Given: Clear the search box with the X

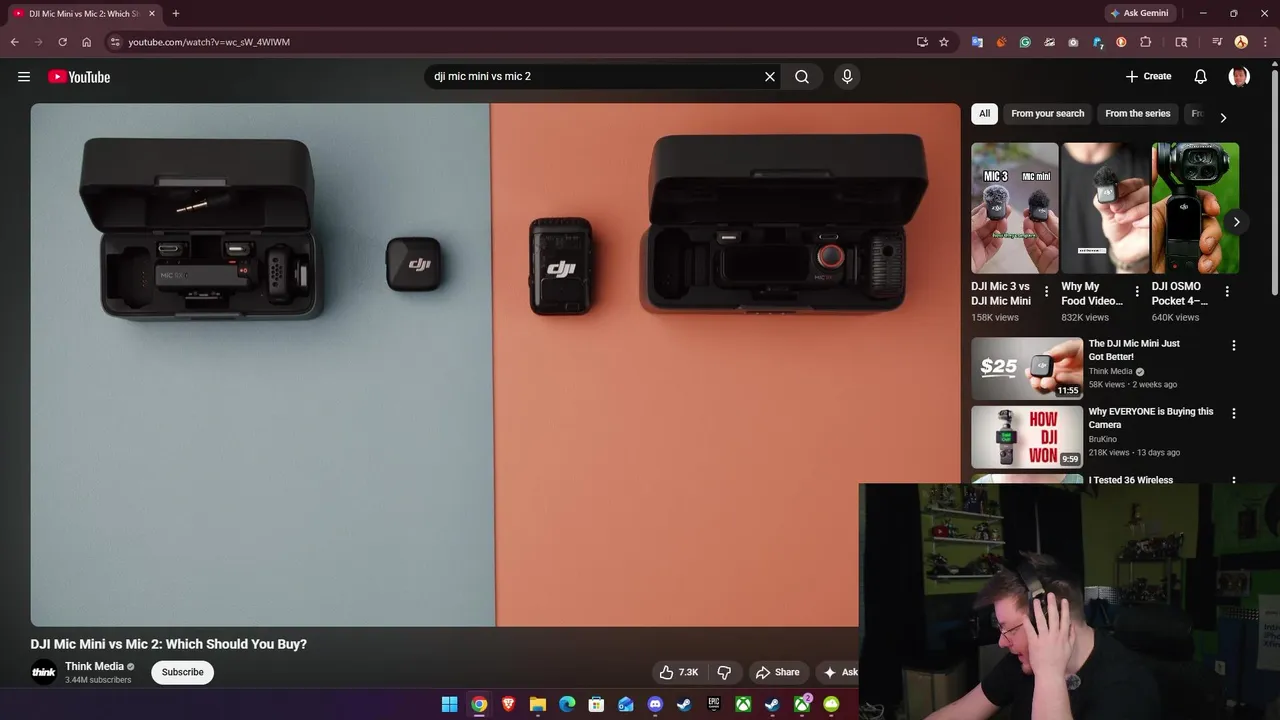Looking at the screenshot, I should (x=770, y=77).
